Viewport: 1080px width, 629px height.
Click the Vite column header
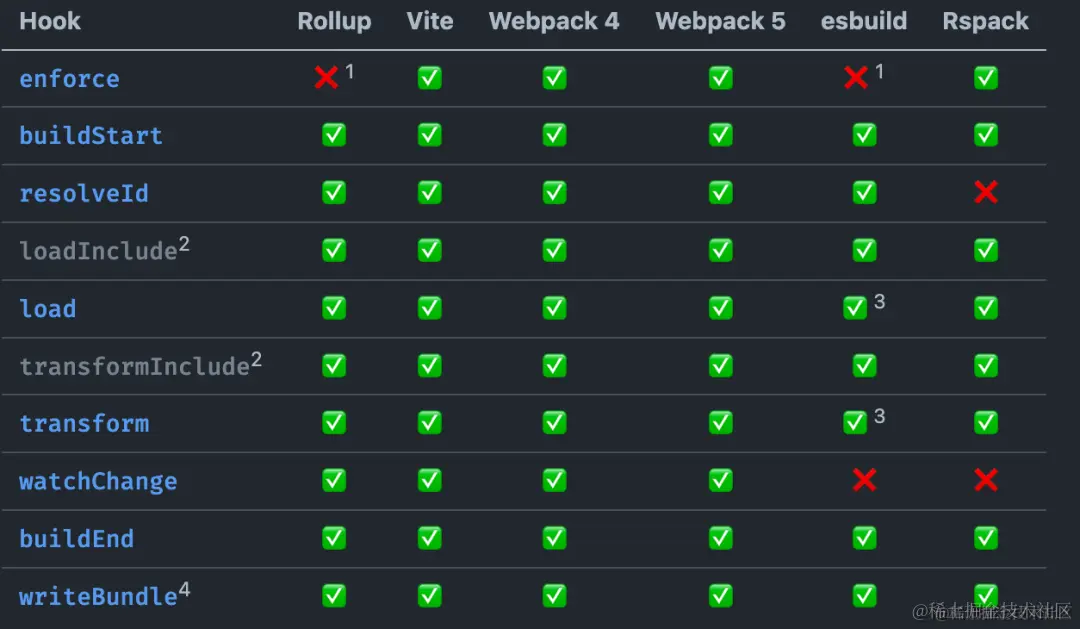(430, 21)
